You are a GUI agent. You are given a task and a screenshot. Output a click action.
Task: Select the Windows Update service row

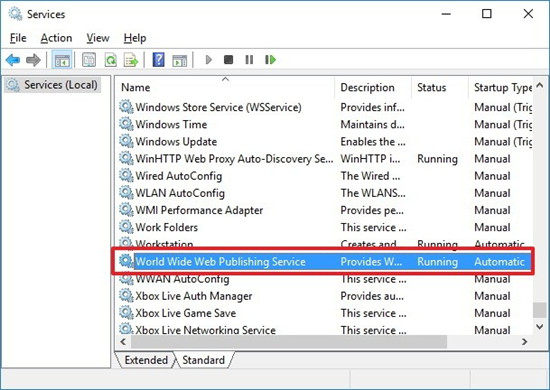[324, 142]
